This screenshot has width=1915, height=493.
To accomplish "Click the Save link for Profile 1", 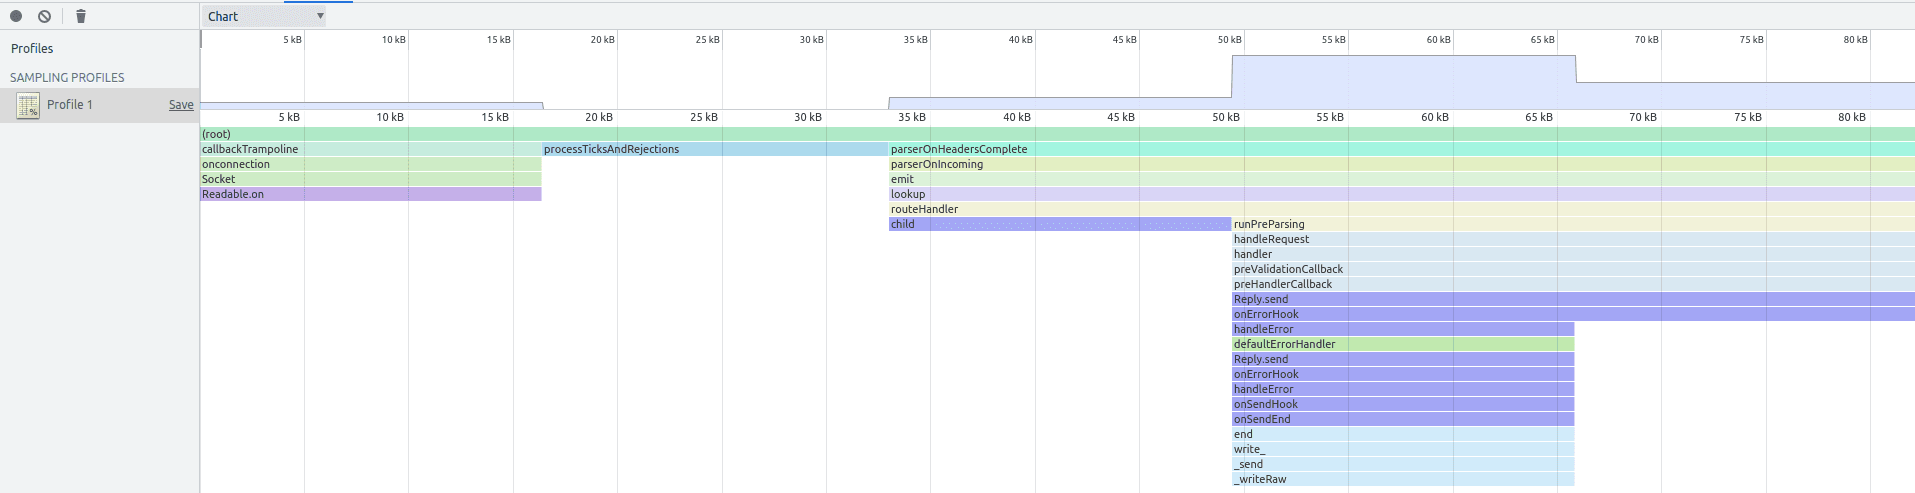I will click(x=181, y=105).
